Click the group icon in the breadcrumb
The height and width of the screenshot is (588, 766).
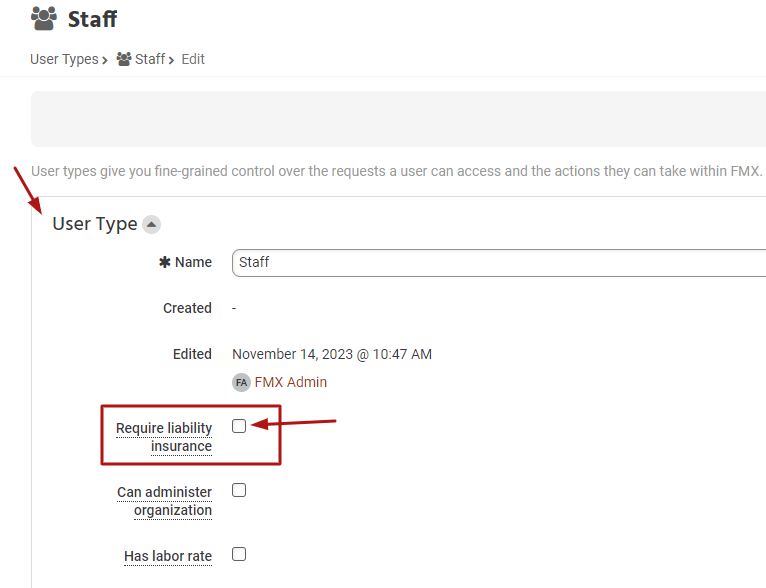click(x=124, y=59)
